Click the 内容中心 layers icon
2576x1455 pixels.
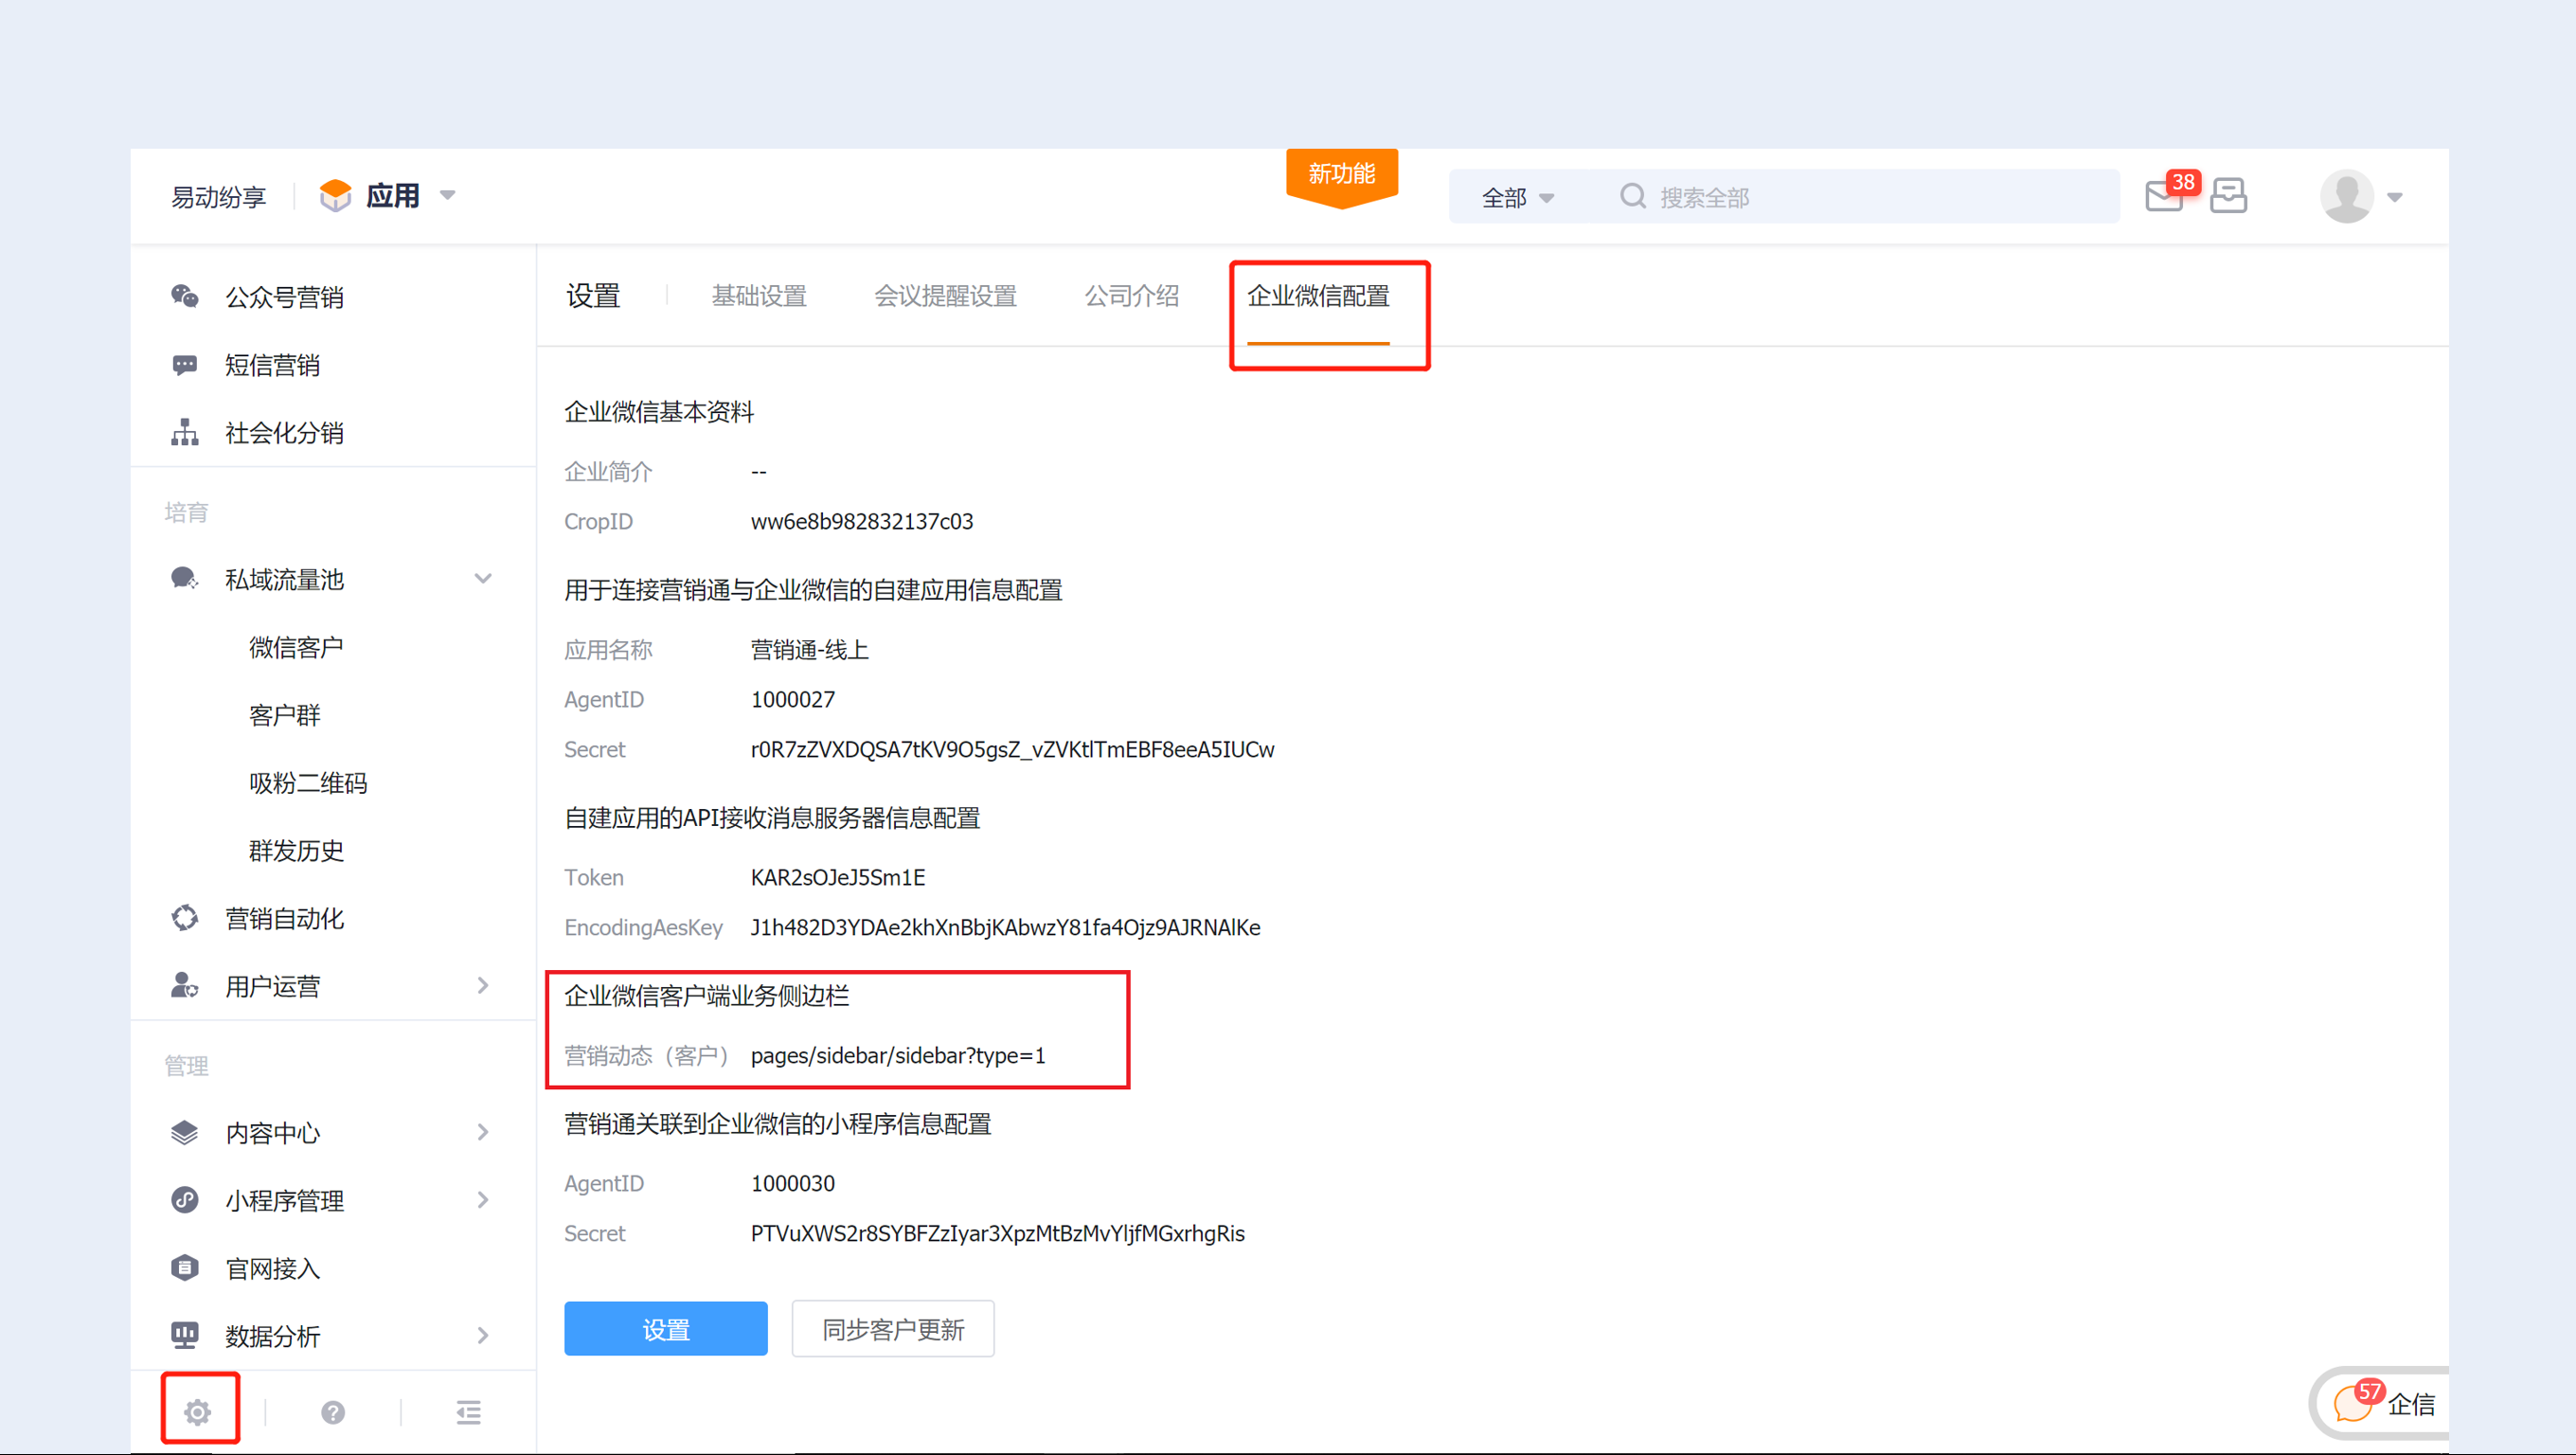[x=185, y=1132]
